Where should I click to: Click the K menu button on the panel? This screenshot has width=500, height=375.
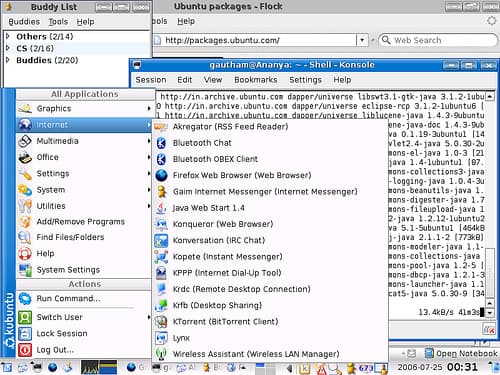[x=7, y=368]
